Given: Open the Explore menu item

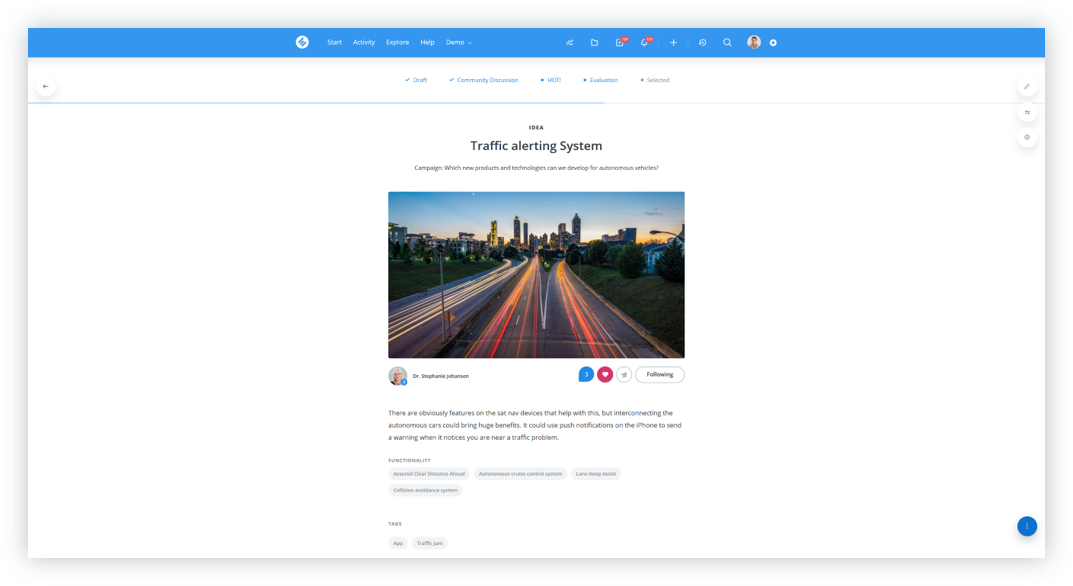Looking at the screenshot, I should pyautogui.click(x=397, y=43).
